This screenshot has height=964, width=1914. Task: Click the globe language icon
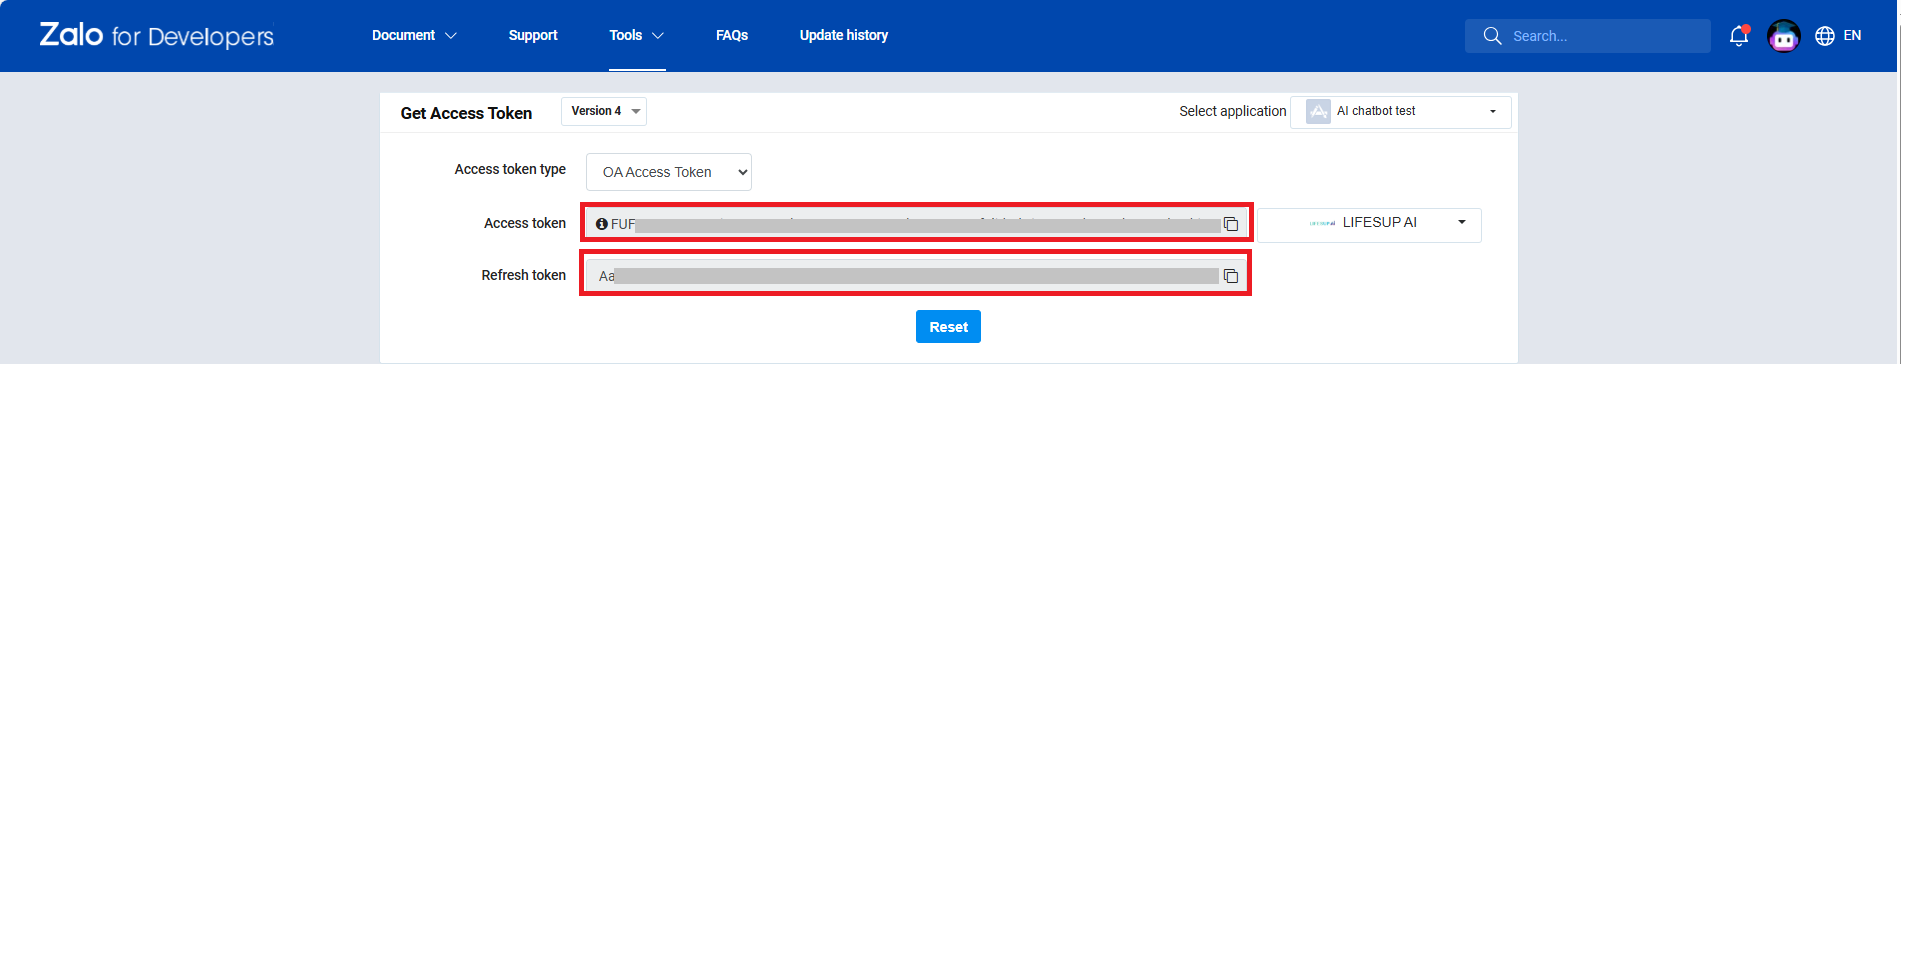click(1825, 36)
